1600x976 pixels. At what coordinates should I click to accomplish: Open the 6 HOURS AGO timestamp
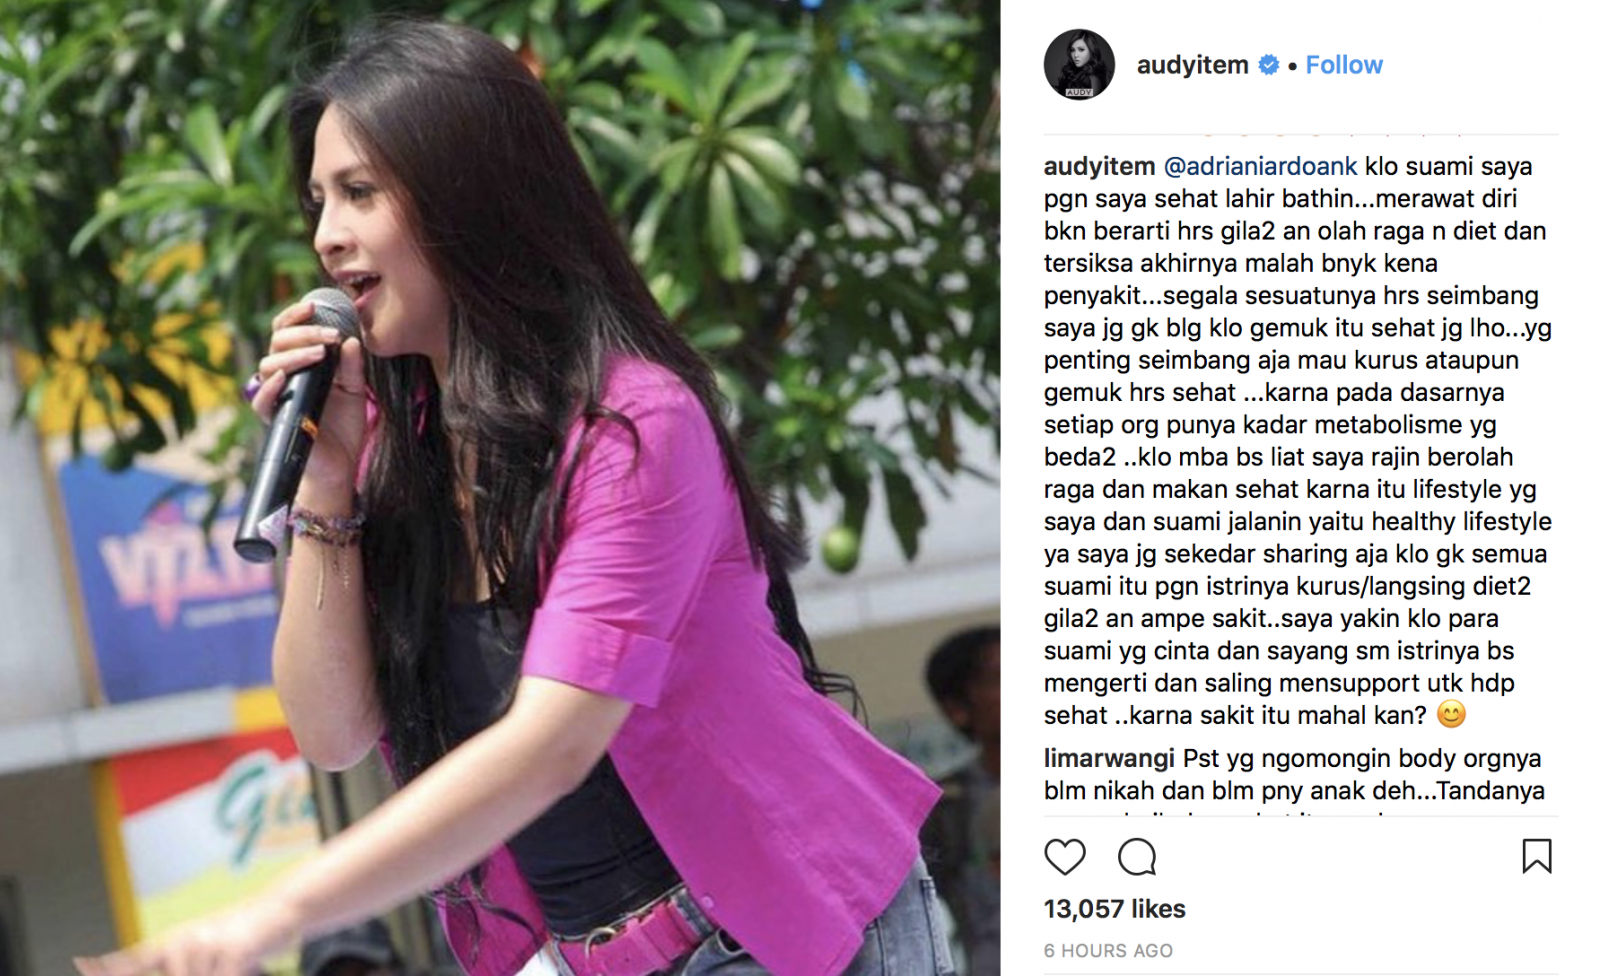[1108, 950]
